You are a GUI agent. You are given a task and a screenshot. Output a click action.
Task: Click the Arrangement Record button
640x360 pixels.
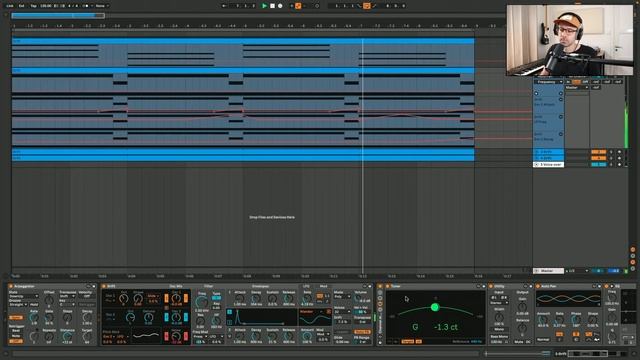point(280,6)
